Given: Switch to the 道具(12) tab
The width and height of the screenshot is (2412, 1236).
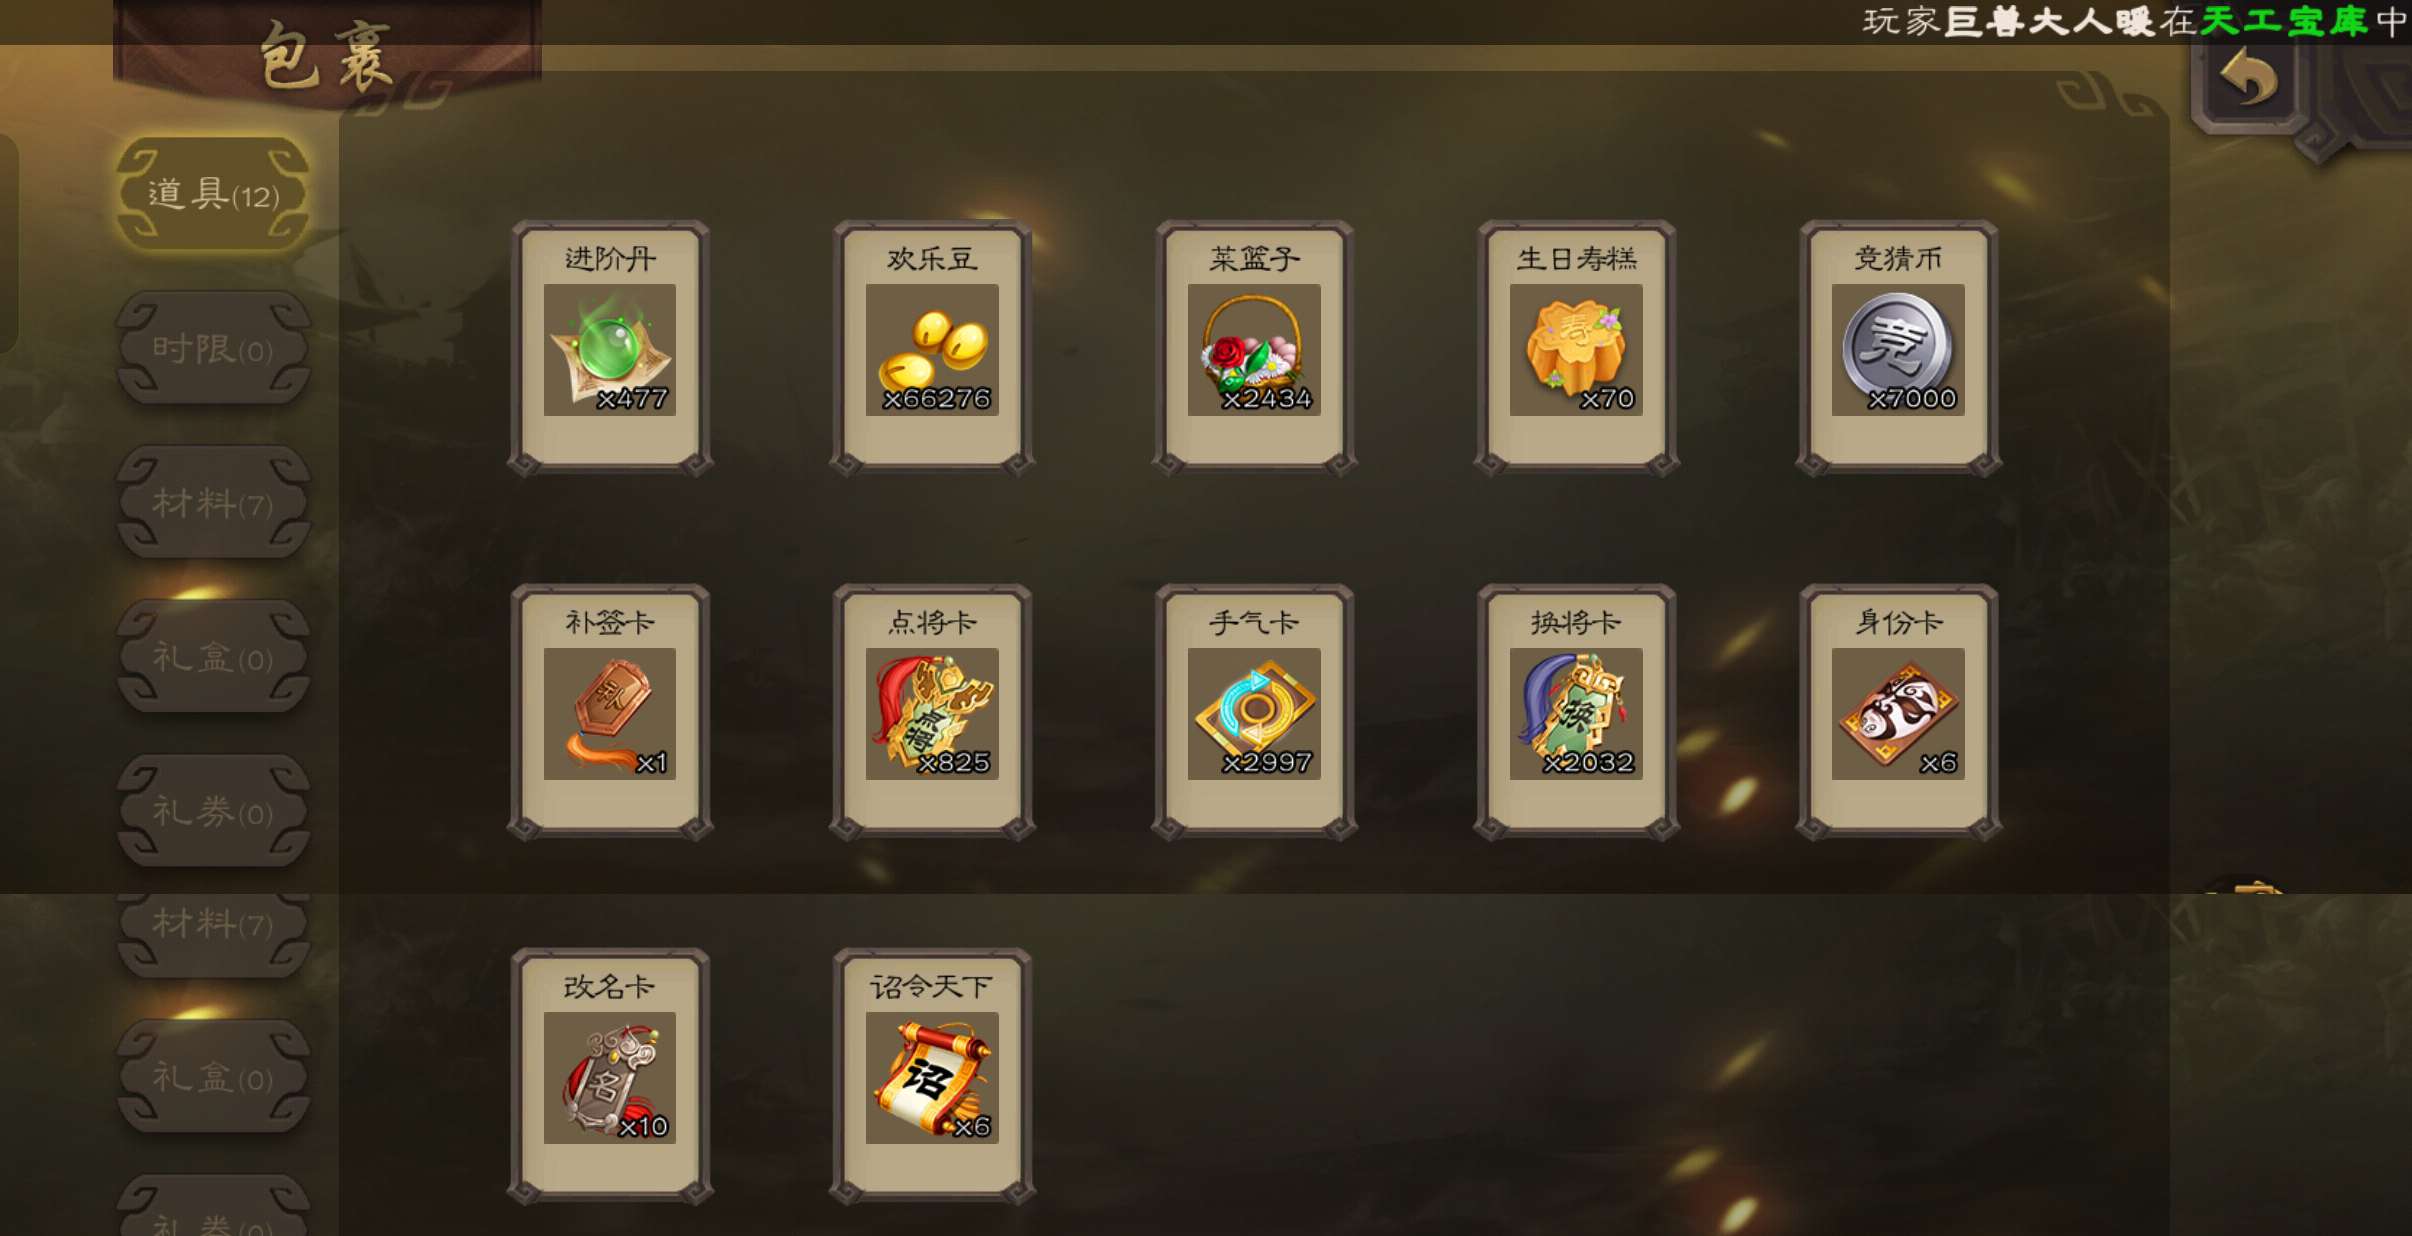Looking at the screenshot, I should tap(213, 194).
